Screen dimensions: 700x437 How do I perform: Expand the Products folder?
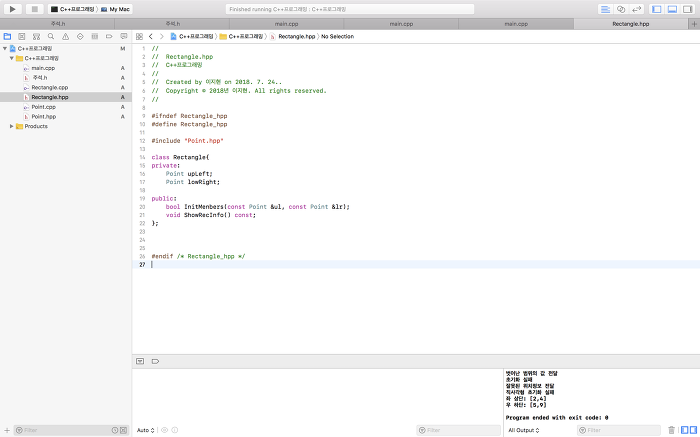tap(12, 126)
